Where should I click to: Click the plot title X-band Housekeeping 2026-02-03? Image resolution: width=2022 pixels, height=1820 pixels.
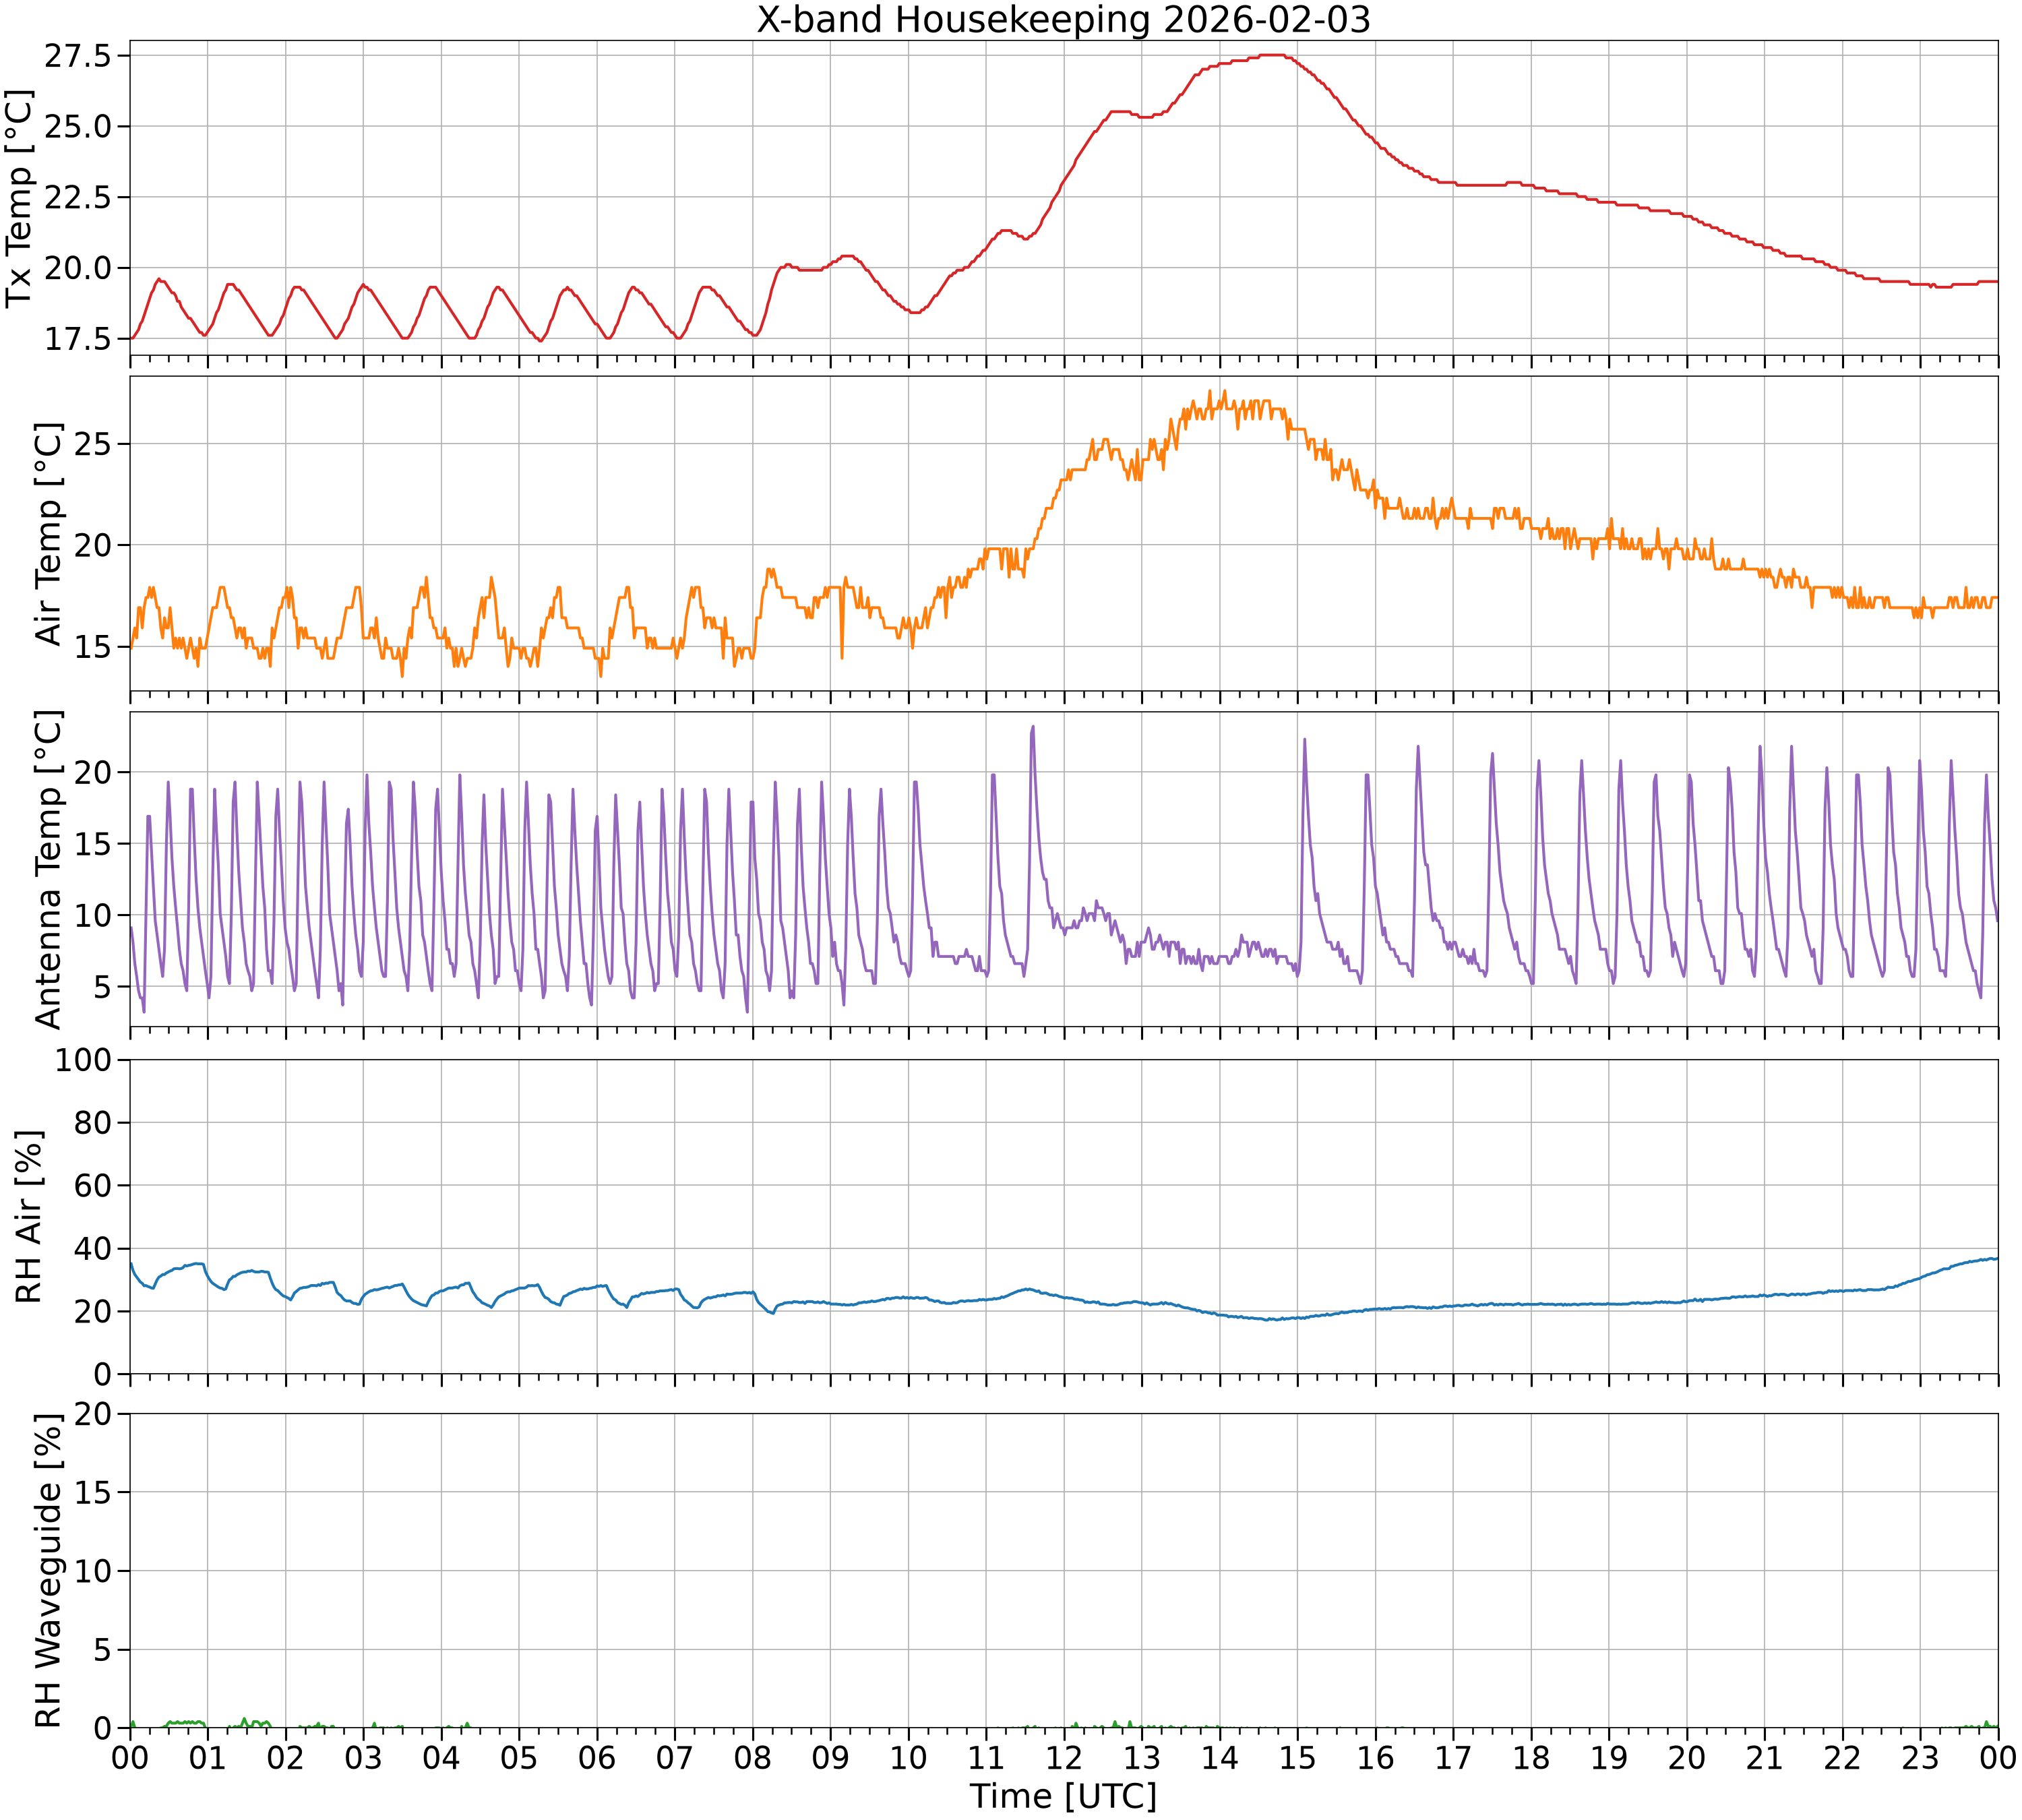tap(1063, 20)
